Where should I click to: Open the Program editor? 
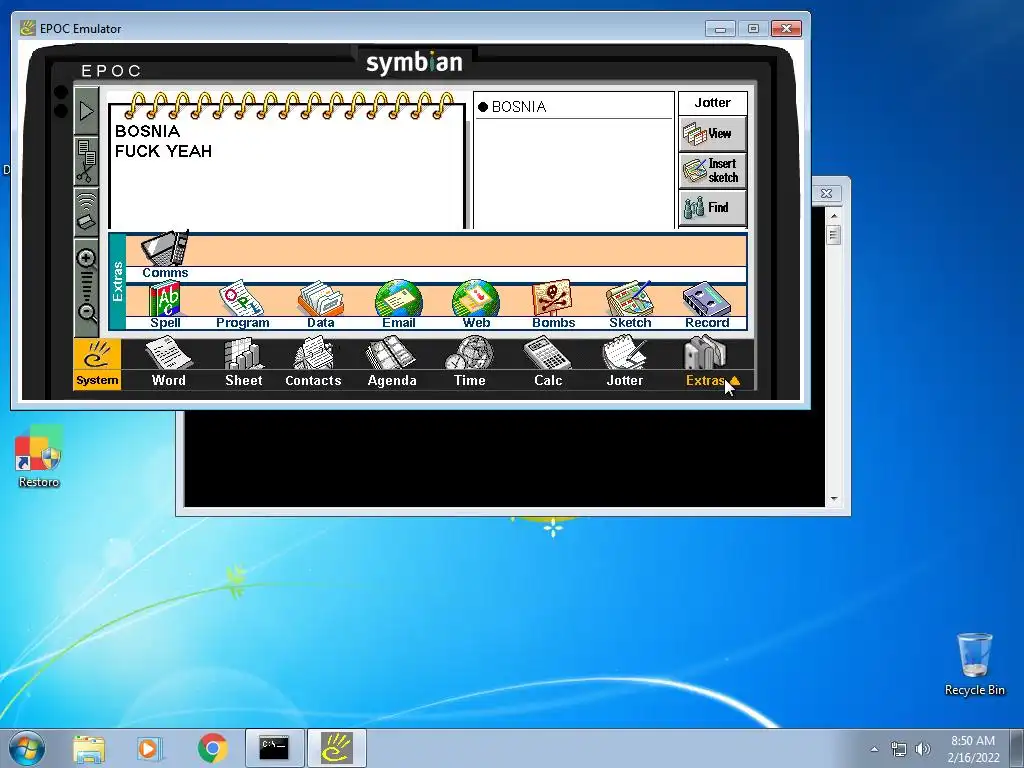242,305
